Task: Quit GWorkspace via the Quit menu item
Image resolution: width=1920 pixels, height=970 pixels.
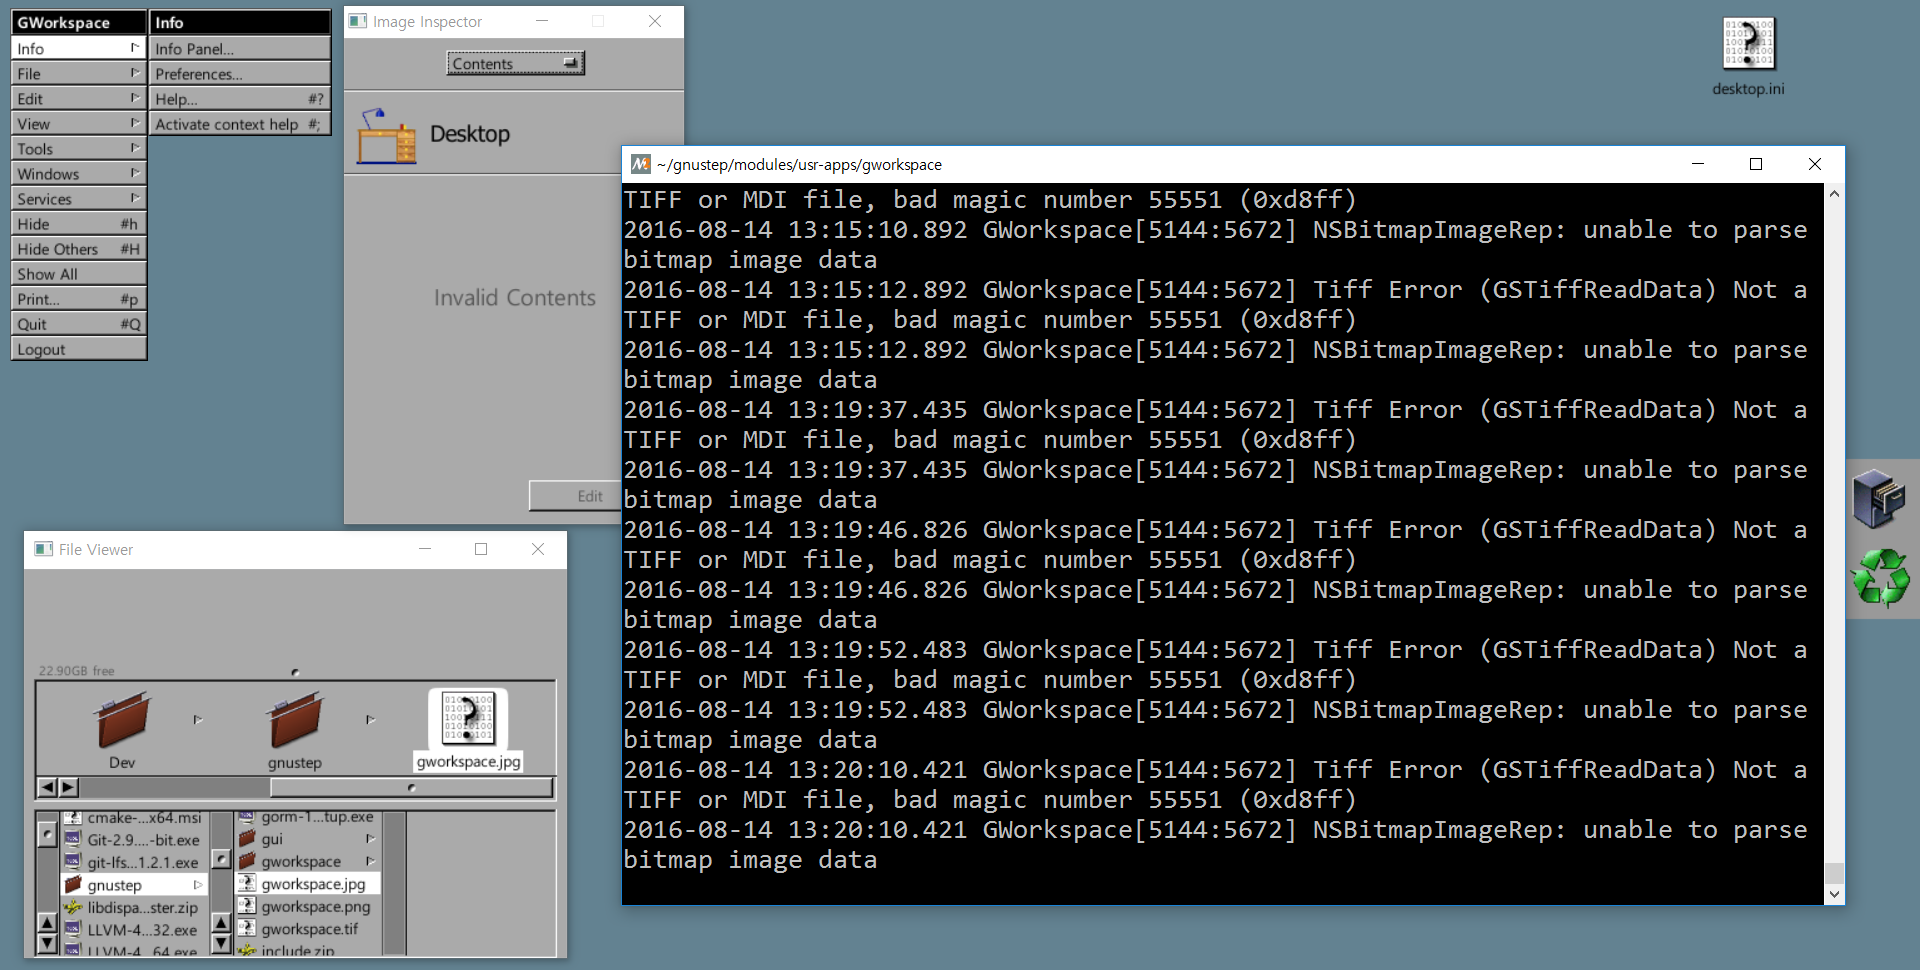Action: [x=79, y=324]
